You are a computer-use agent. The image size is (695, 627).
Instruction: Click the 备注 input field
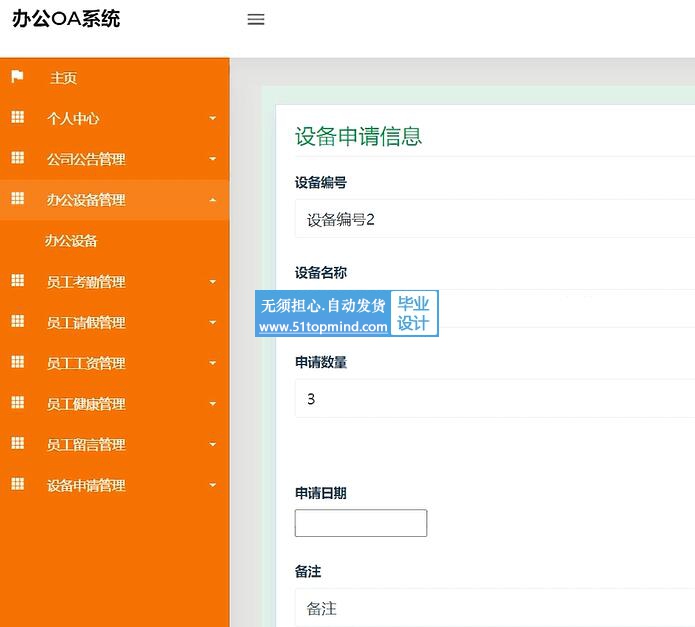point(495,608)
